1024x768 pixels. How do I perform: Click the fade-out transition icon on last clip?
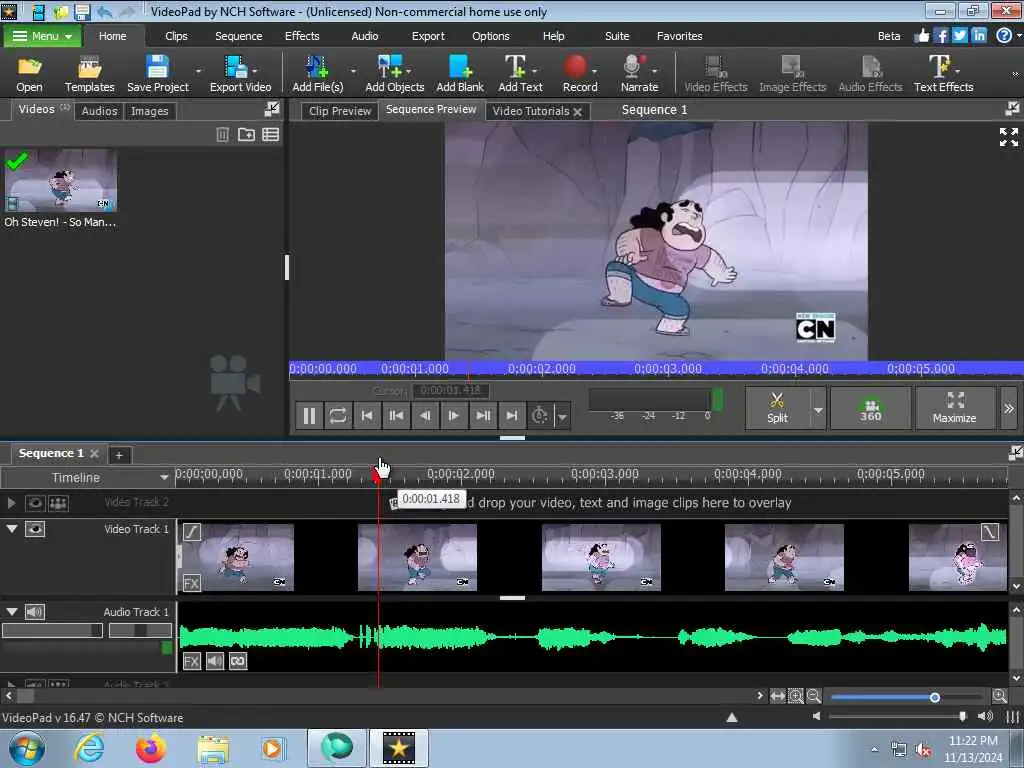(x=990, y=532)
